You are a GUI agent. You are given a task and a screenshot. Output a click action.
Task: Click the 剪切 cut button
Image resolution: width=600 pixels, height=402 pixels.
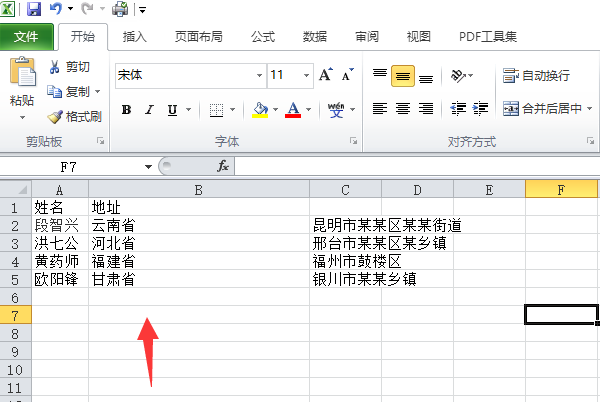click(x=69, y=67)
